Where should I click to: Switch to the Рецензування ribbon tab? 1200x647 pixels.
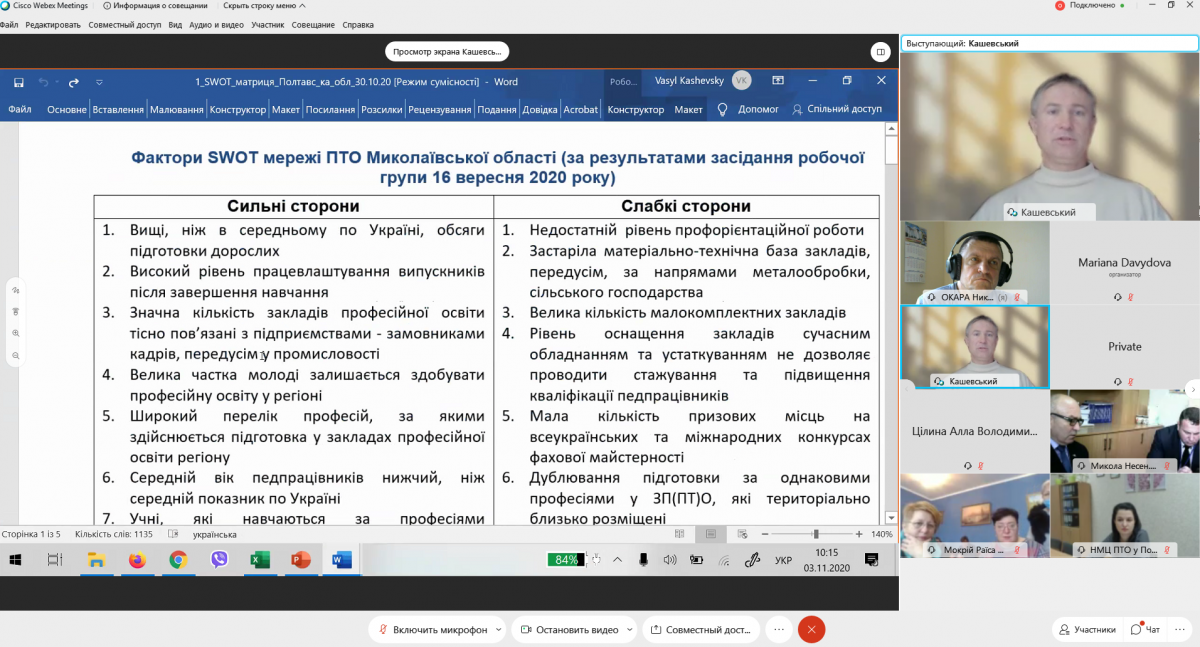coord(439,110)
